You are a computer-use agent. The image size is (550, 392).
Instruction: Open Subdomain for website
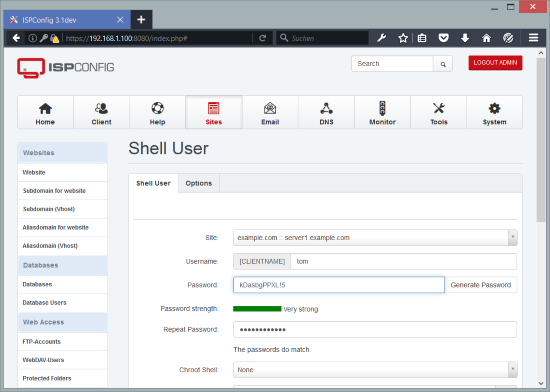coord(62,191)
